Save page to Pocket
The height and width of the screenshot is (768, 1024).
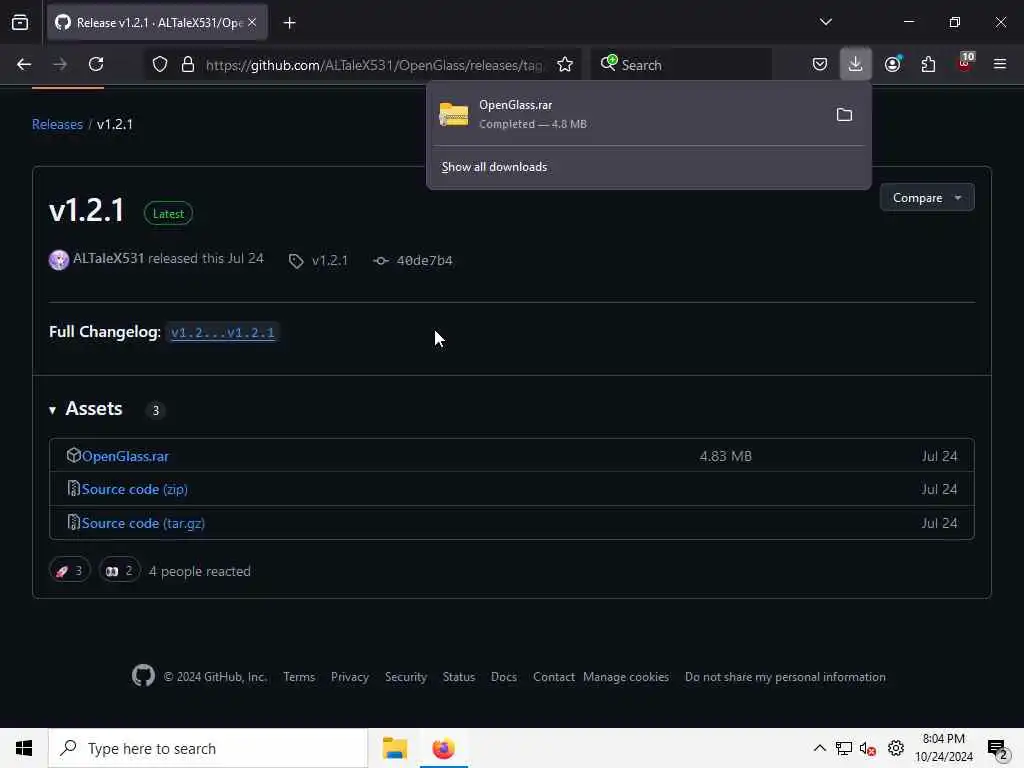coord(820,64)
